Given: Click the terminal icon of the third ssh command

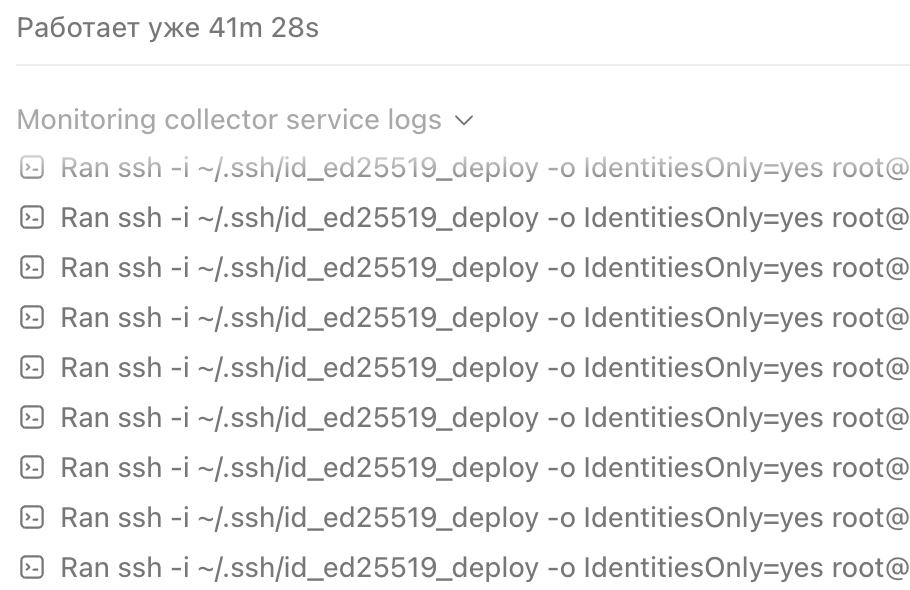Looking at the screenshot, I should [32, 267].
